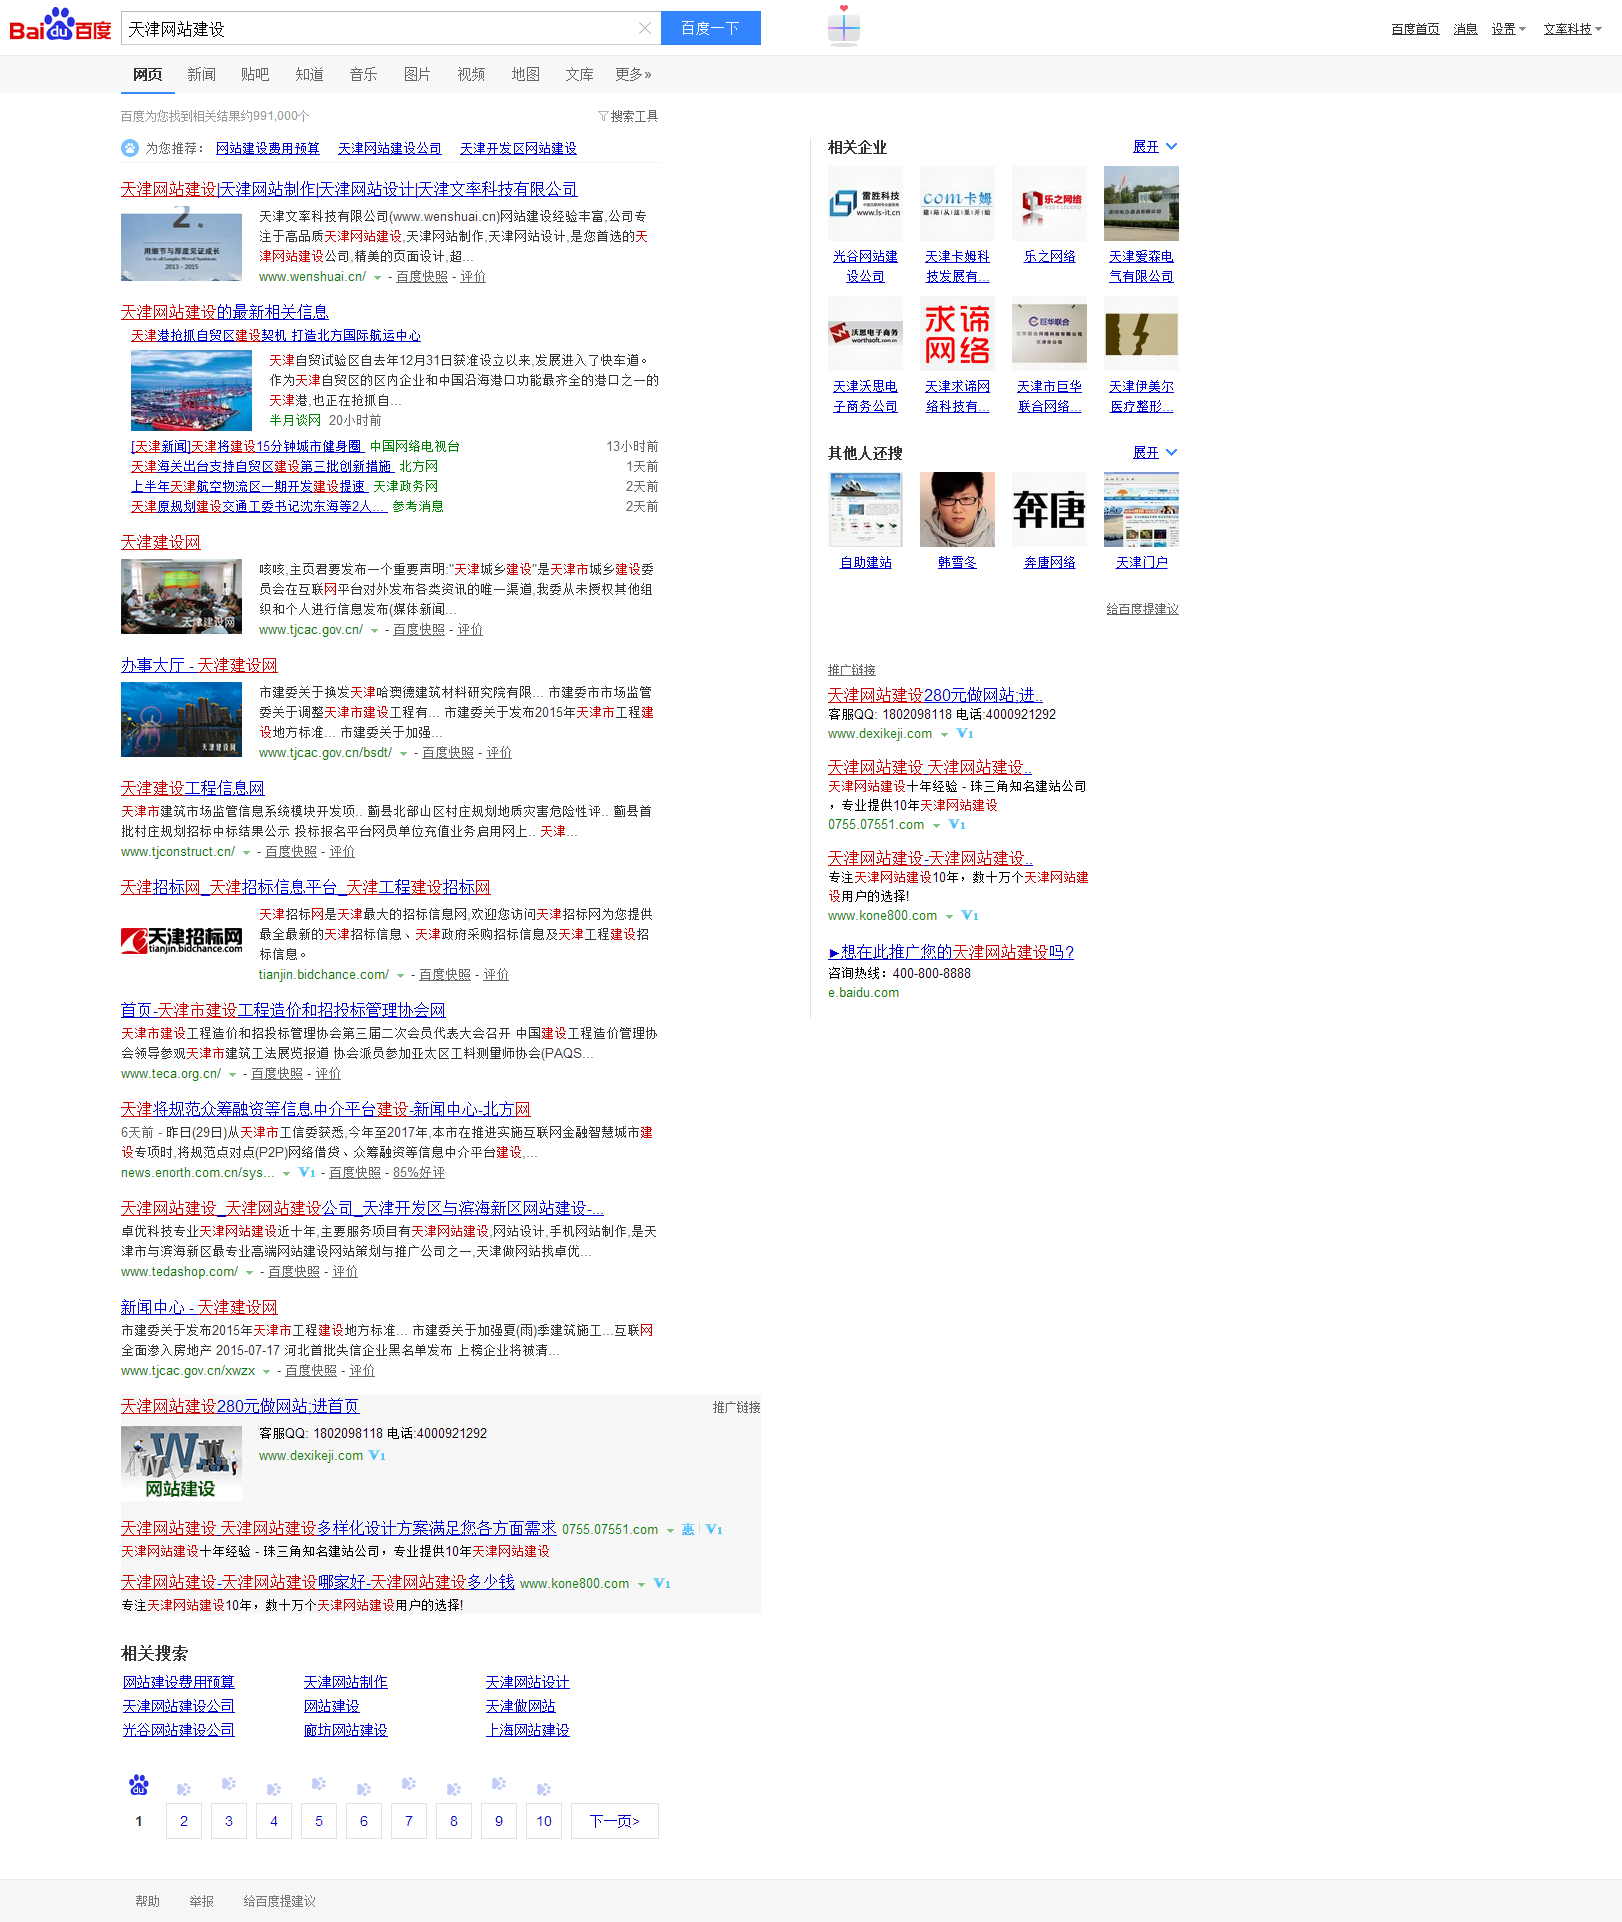This screenshot has height=1922, width=1622.
Task: Open the 设置 dropdown menu
Action: coord(1508,29)
